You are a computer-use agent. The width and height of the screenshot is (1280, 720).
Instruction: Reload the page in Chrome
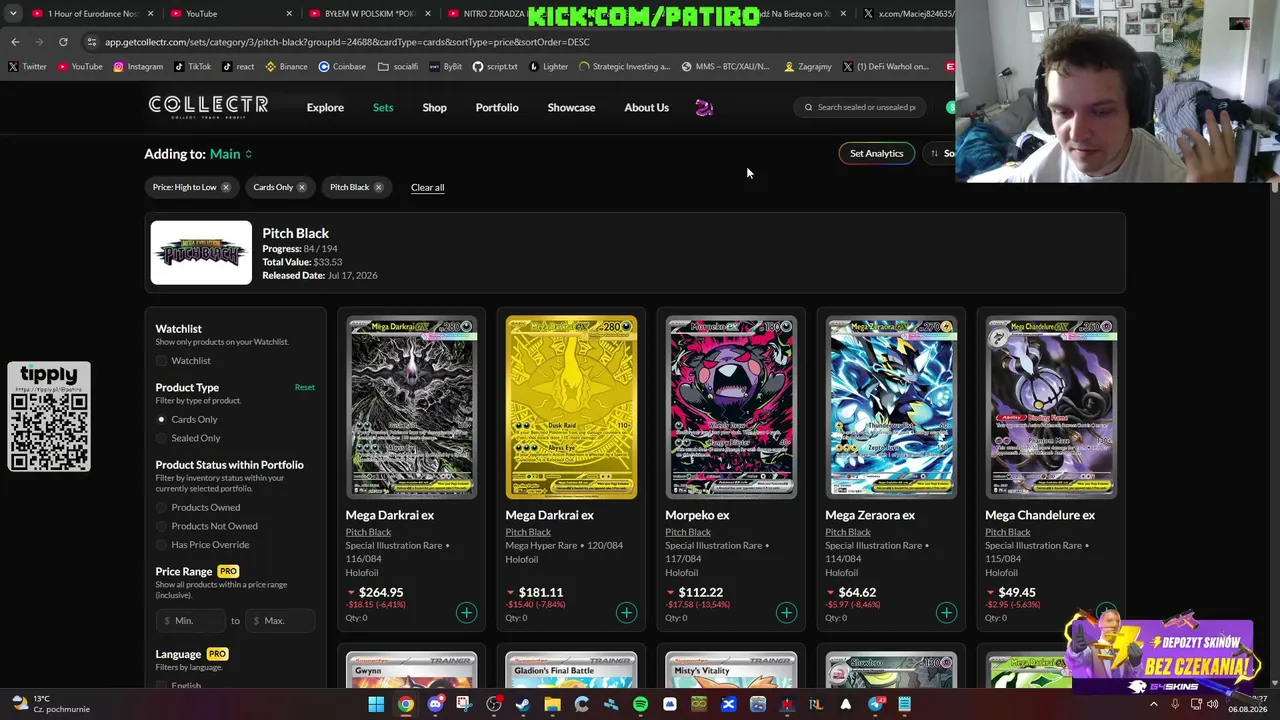click(63, 42)
